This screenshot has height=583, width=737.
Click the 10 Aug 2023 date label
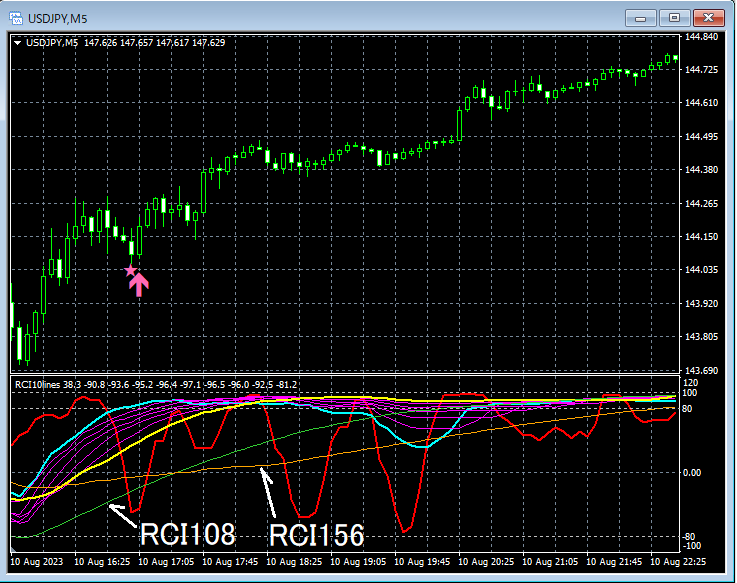coord(37,561)
